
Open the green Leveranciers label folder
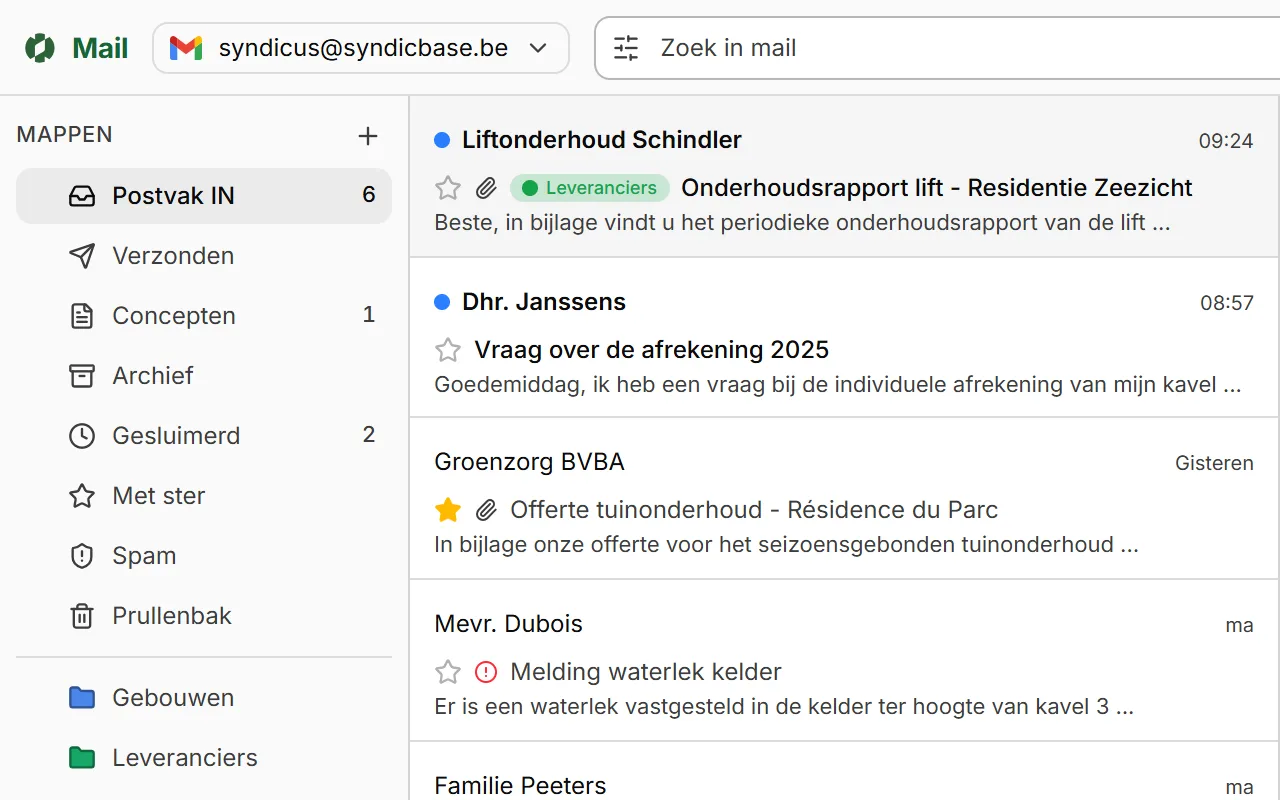tap(204, 758)
